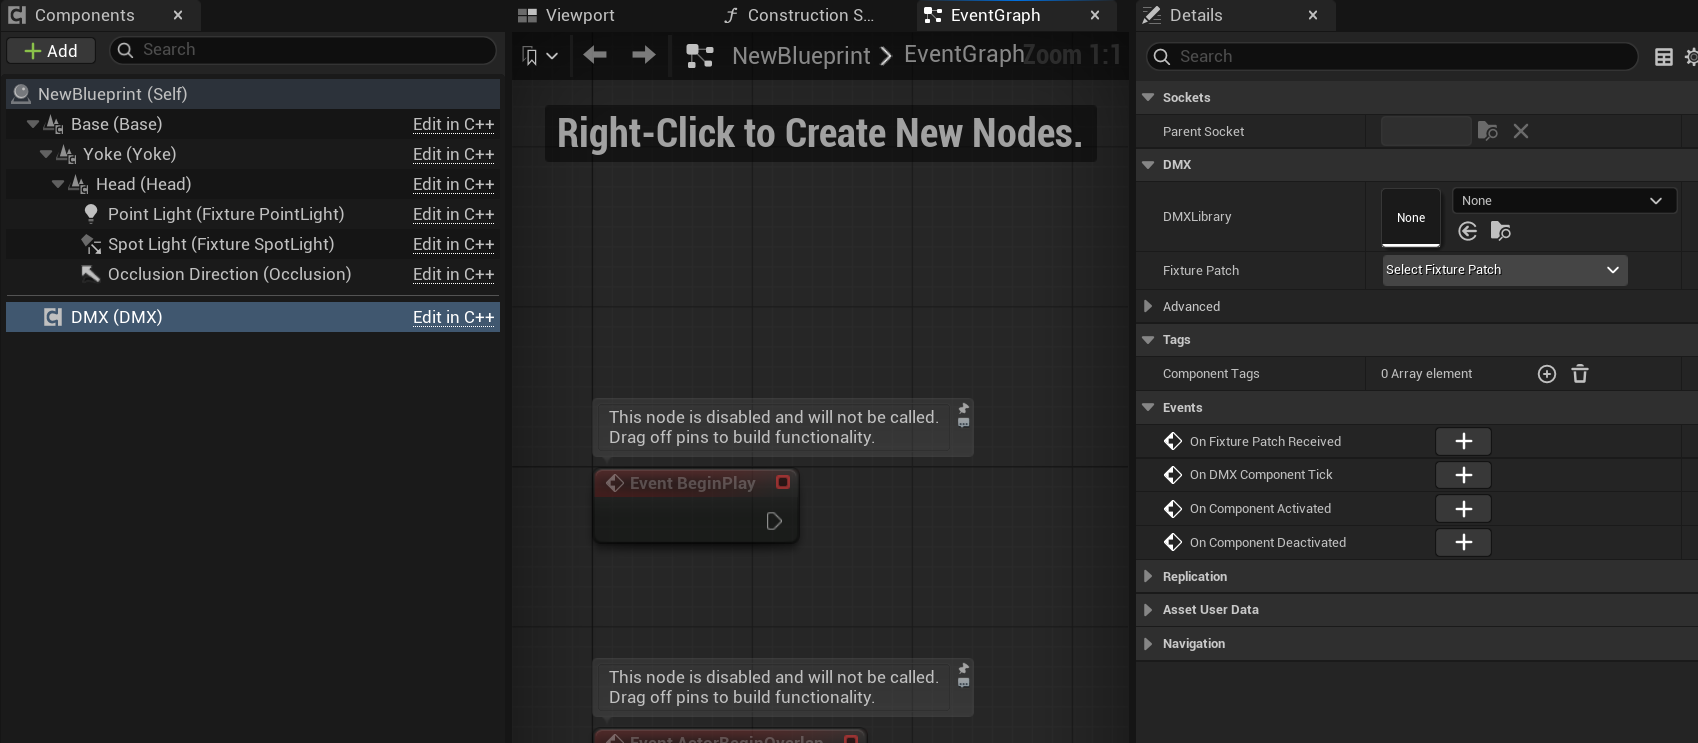
Task: Click EventGraph in the breadcrumb
Action: pos(963,54)
